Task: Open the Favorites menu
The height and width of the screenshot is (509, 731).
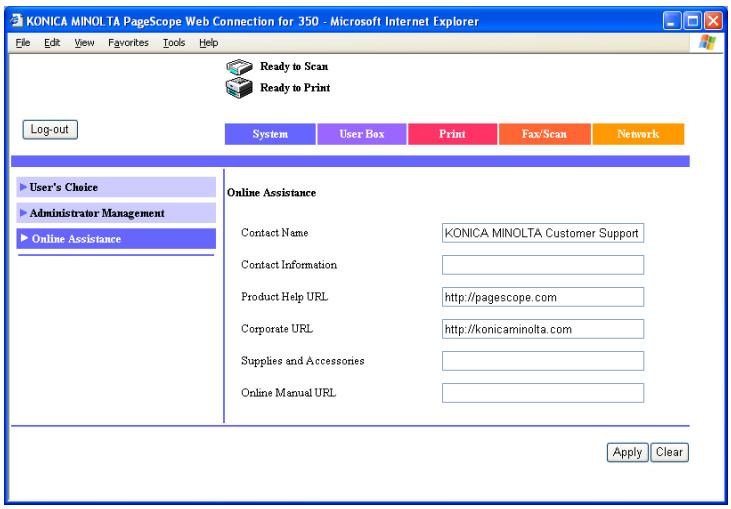Action: click(x=128, y=43)
